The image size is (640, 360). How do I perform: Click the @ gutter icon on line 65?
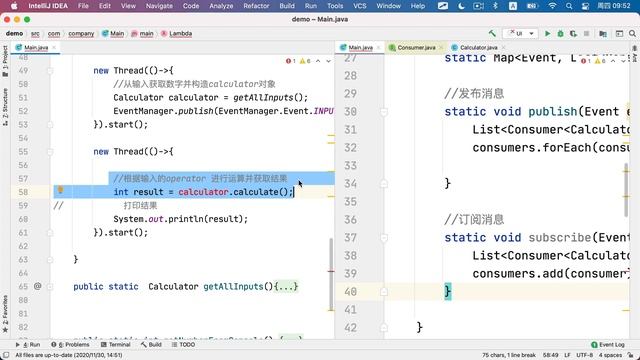pyautogui.click(x=38, y=286)
